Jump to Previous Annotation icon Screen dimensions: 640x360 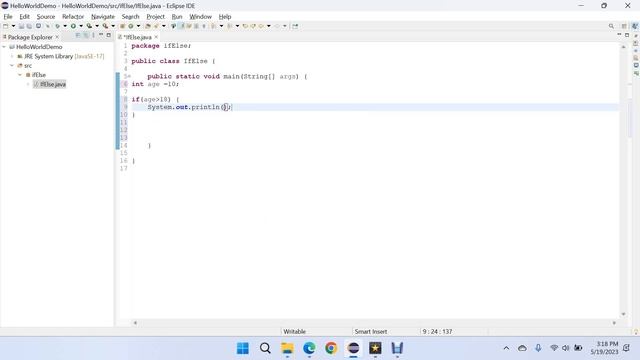coord(229,26)
